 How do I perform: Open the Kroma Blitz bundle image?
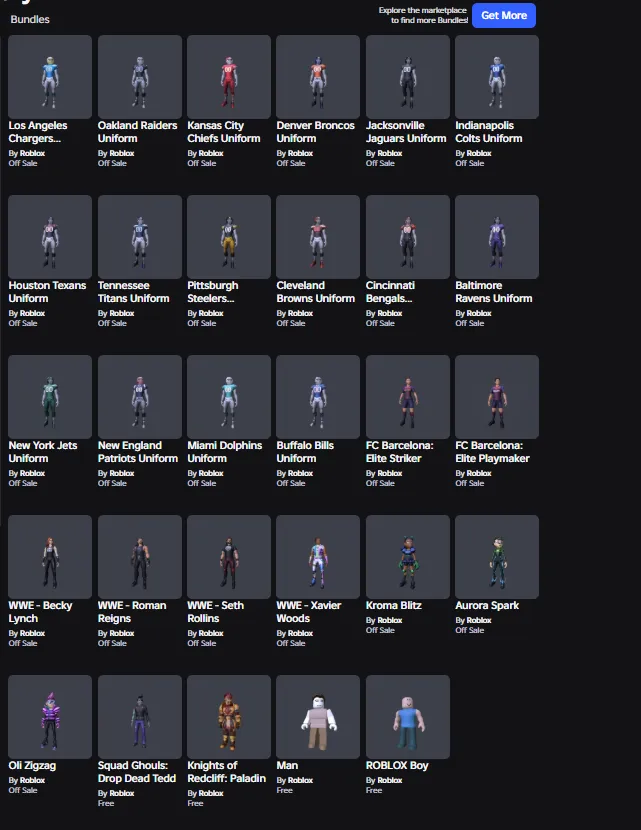coord(408,556)
